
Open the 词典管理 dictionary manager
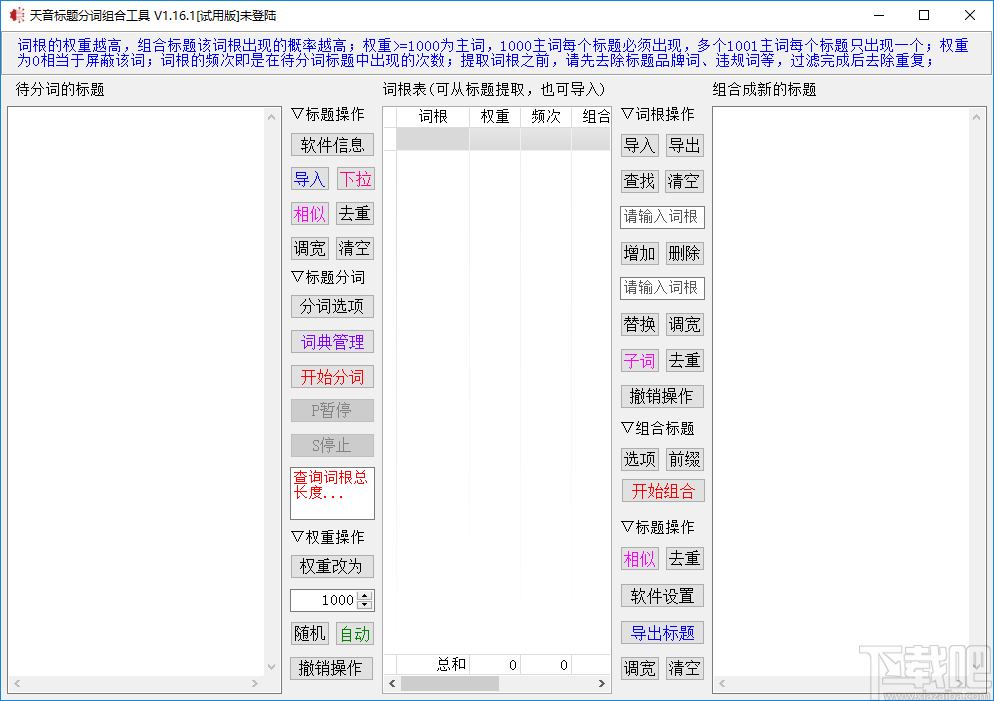[331, 341]
